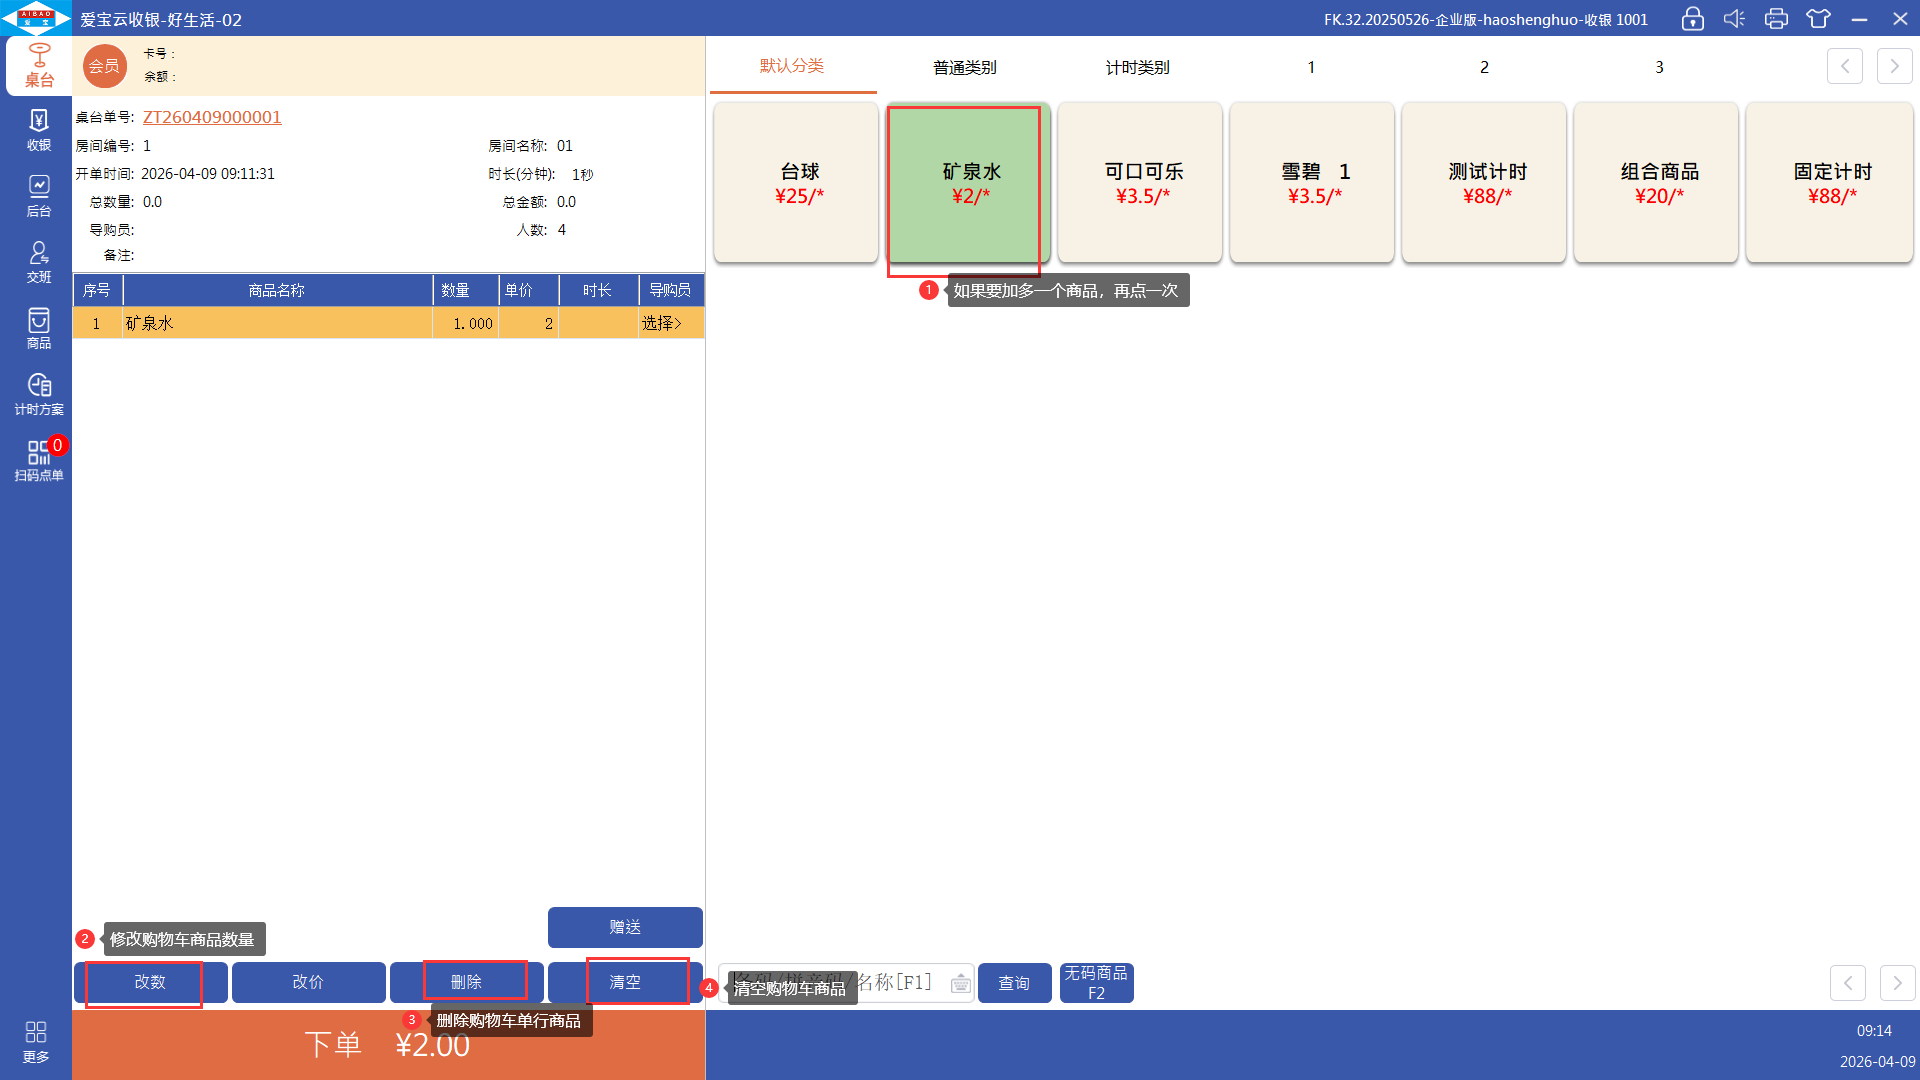Click the barcode/name search input field

coord(900,983)
